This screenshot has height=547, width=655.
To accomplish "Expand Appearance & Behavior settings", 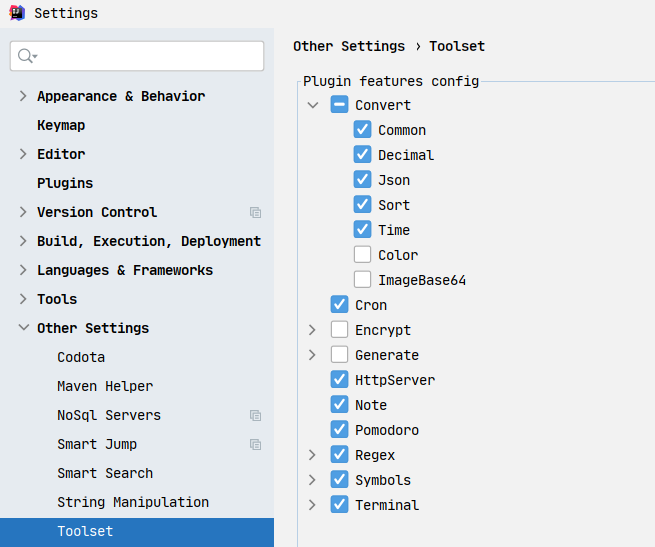I will pyautogui.click(x=23, y=96).
